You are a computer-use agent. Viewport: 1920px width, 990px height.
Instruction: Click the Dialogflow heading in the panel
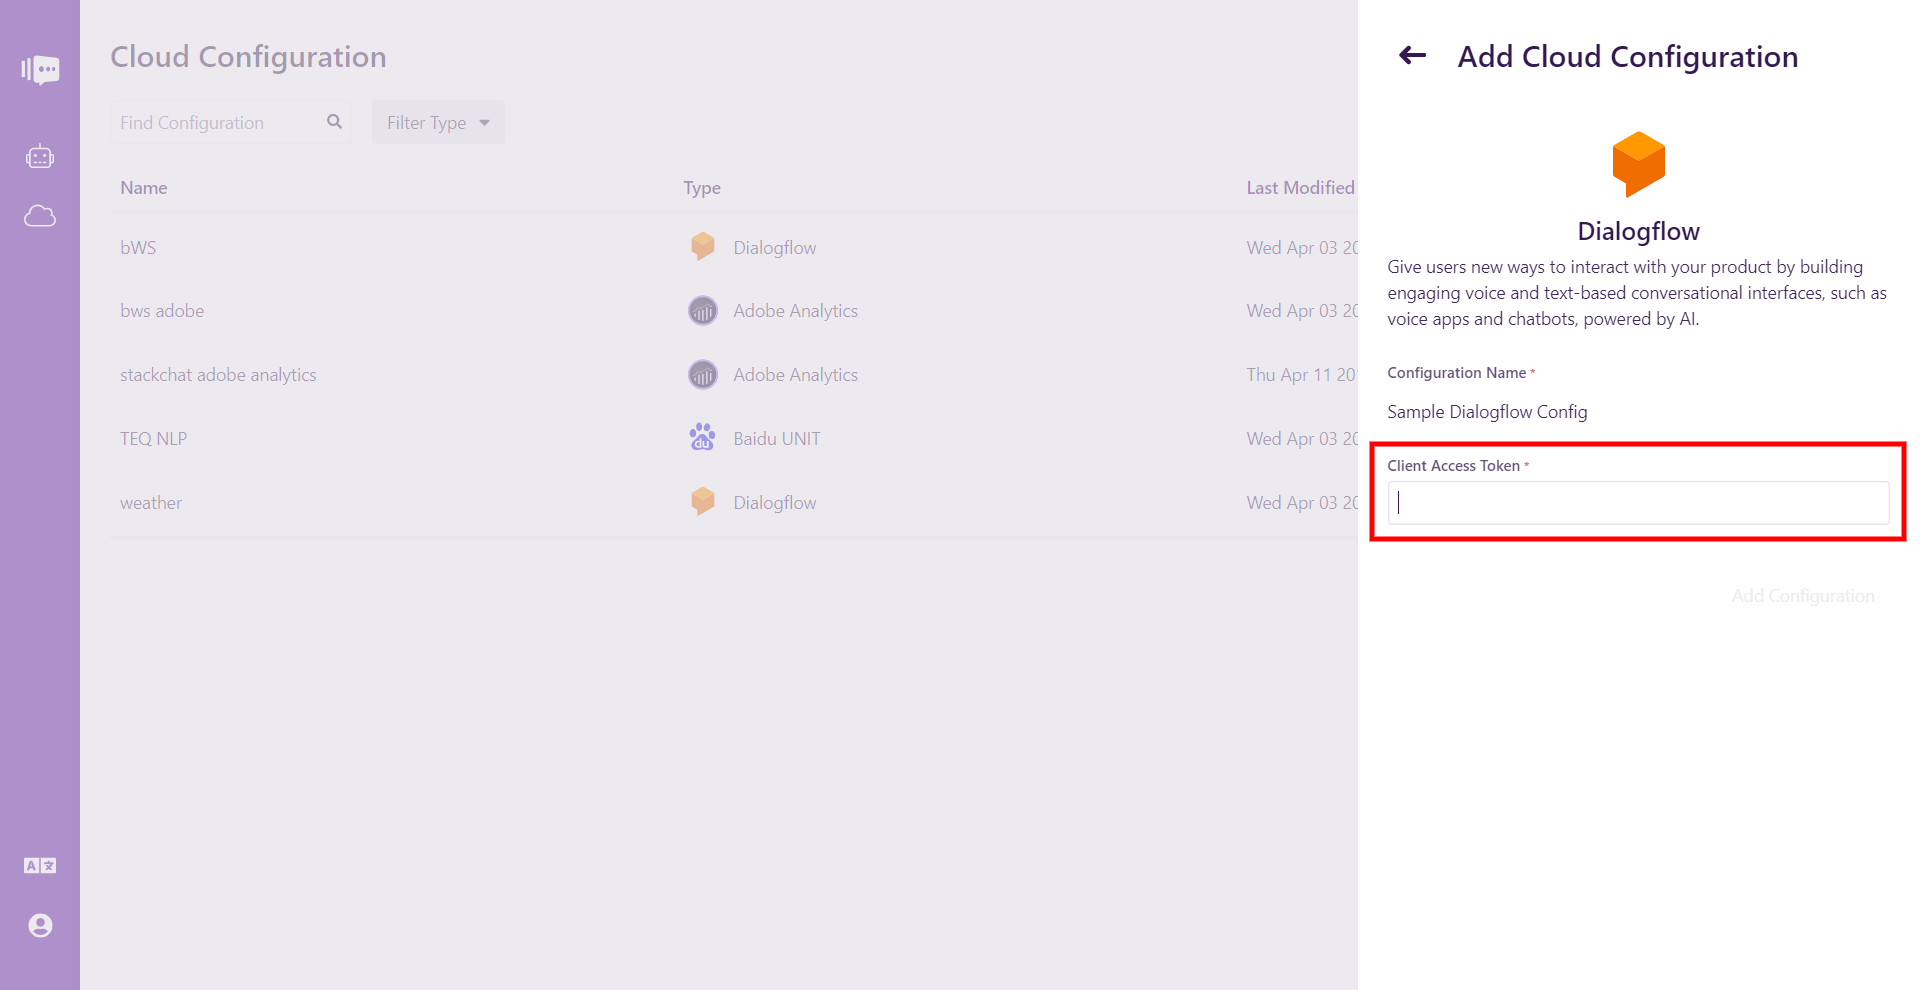(x=1638, y=232)
